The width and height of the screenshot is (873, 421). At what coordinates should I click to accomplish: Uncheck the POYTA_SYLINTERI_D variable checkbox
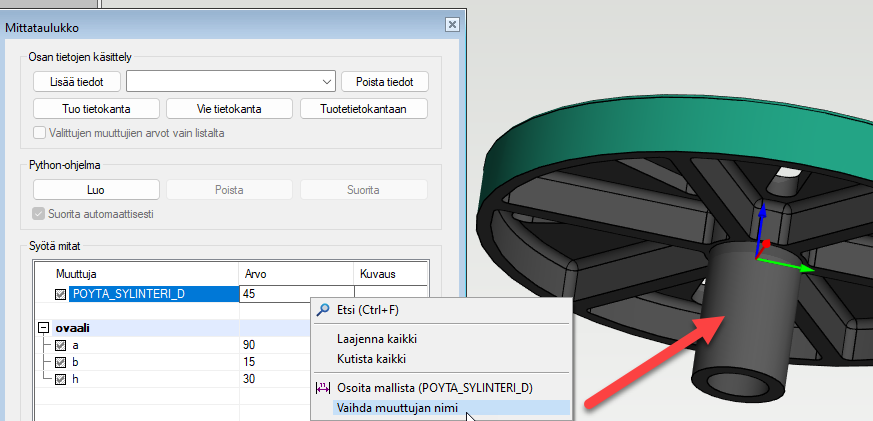pos(61,294)
